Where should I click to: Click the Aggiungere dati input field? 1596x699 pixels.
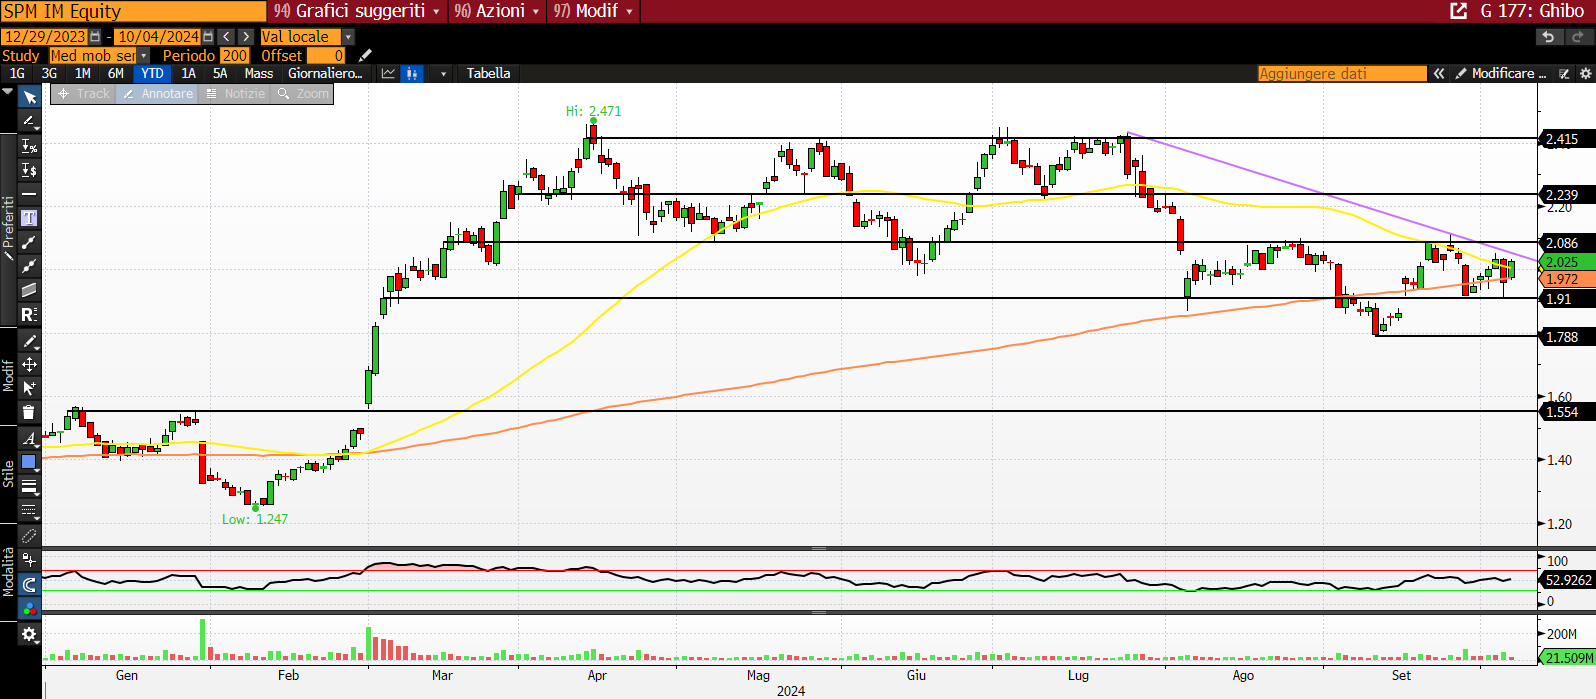click(x=1342, y=74)
